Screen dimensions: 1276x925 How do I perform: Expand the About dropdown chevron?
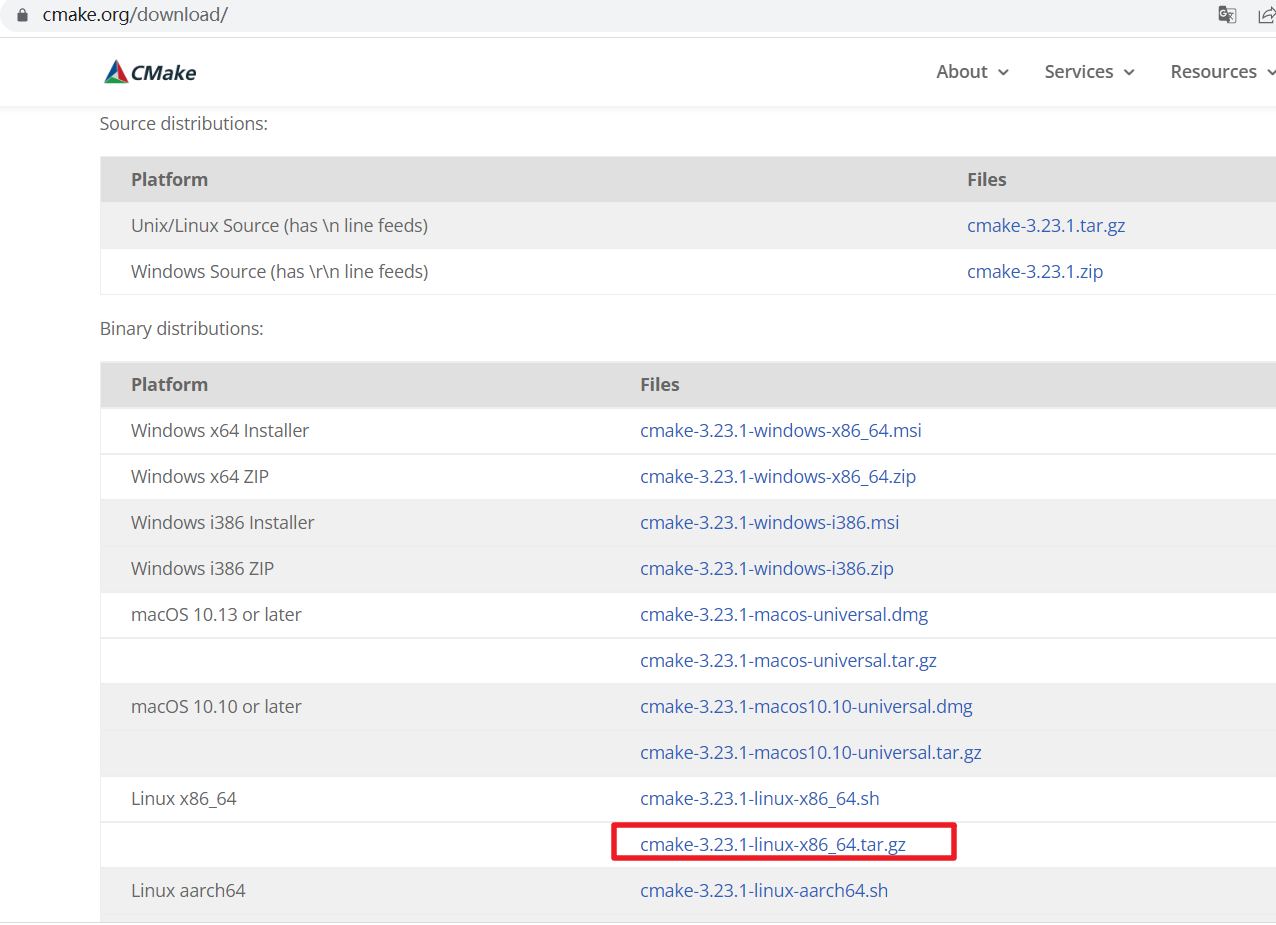pyautogui.click(x=1003, y=73)
